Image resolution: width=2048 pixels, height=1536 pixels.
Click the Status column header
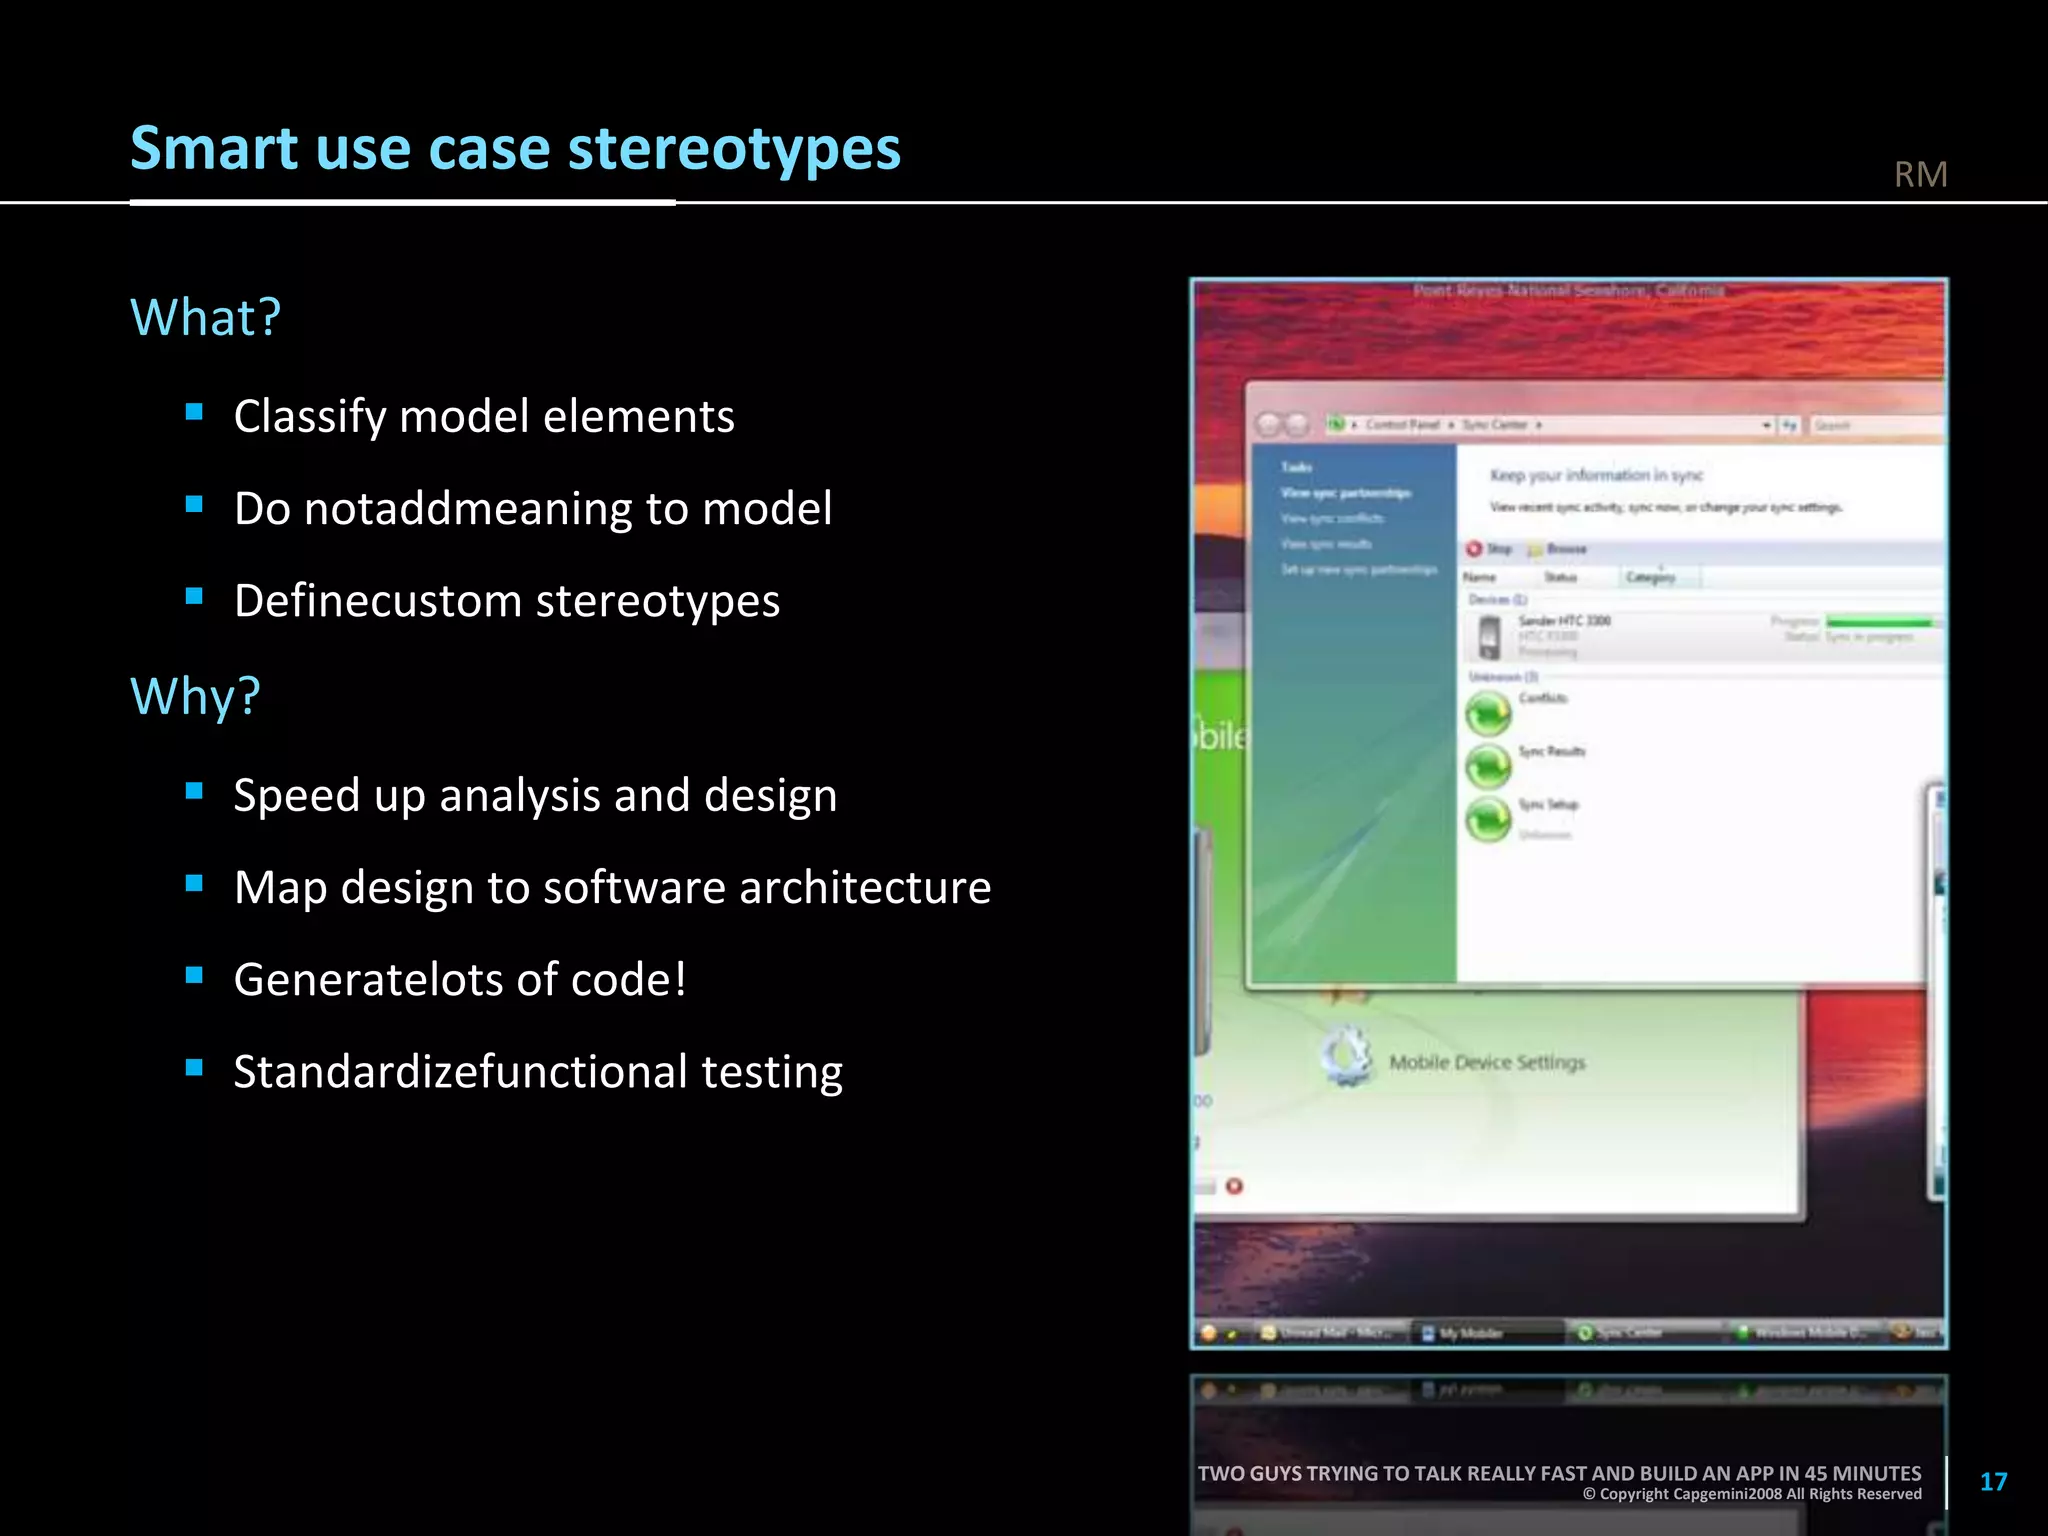tap(1560, 577)
